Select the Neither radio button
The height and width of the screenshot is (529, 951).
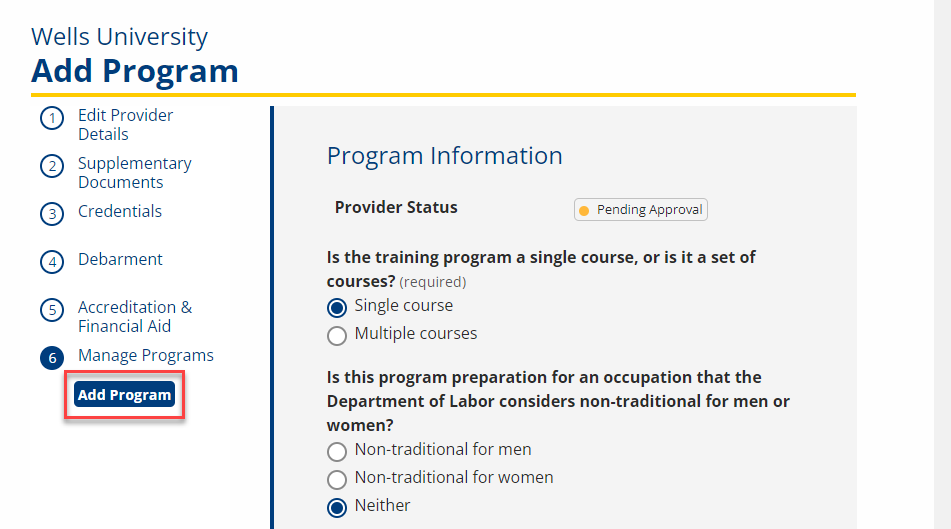tap(337, 507)
